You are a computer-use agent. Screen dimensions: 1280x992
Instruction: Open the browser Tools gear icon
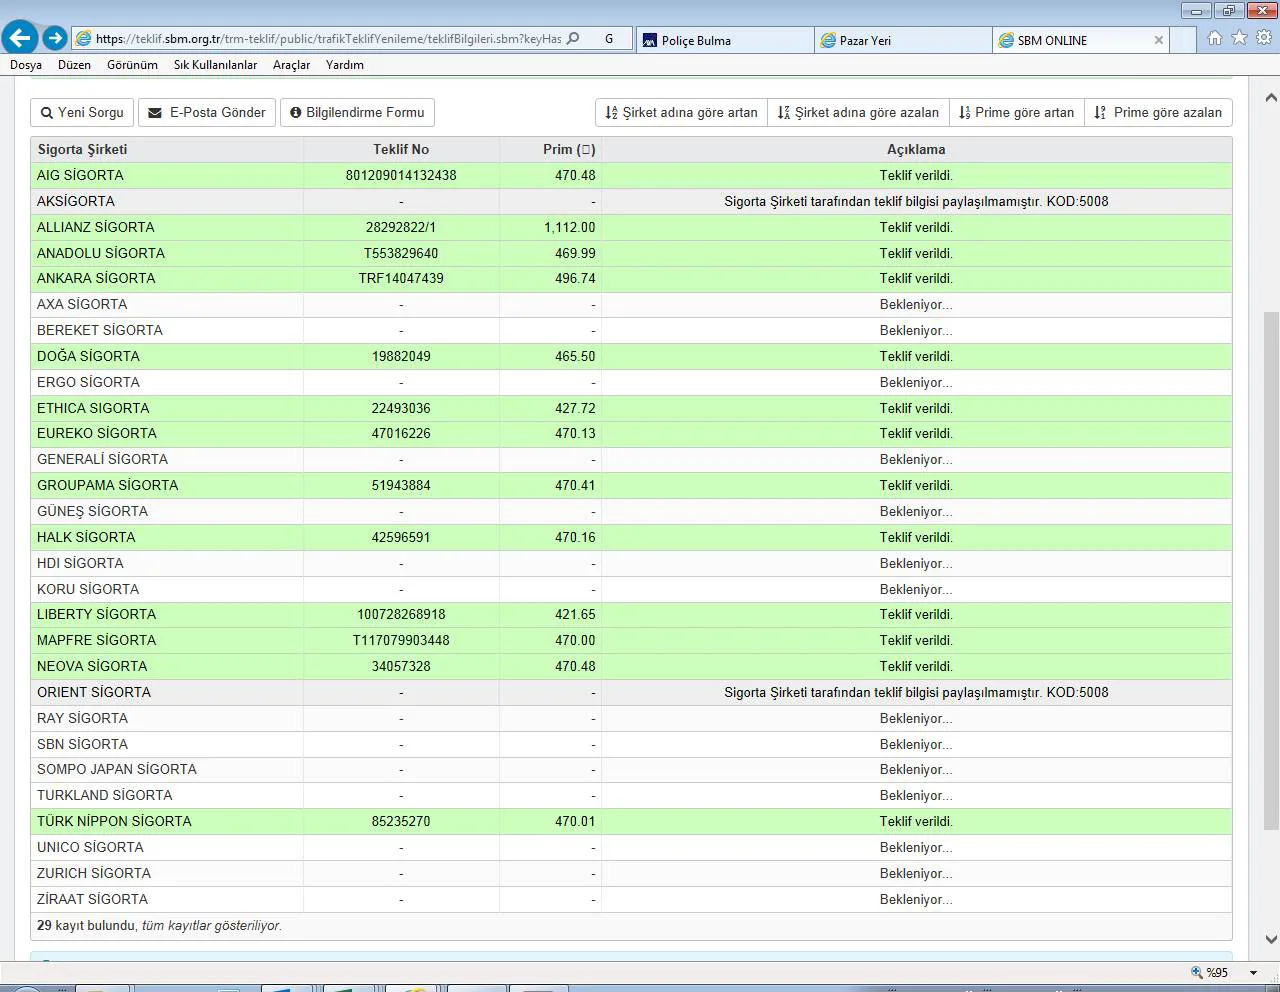click(x=1264, y=38)
